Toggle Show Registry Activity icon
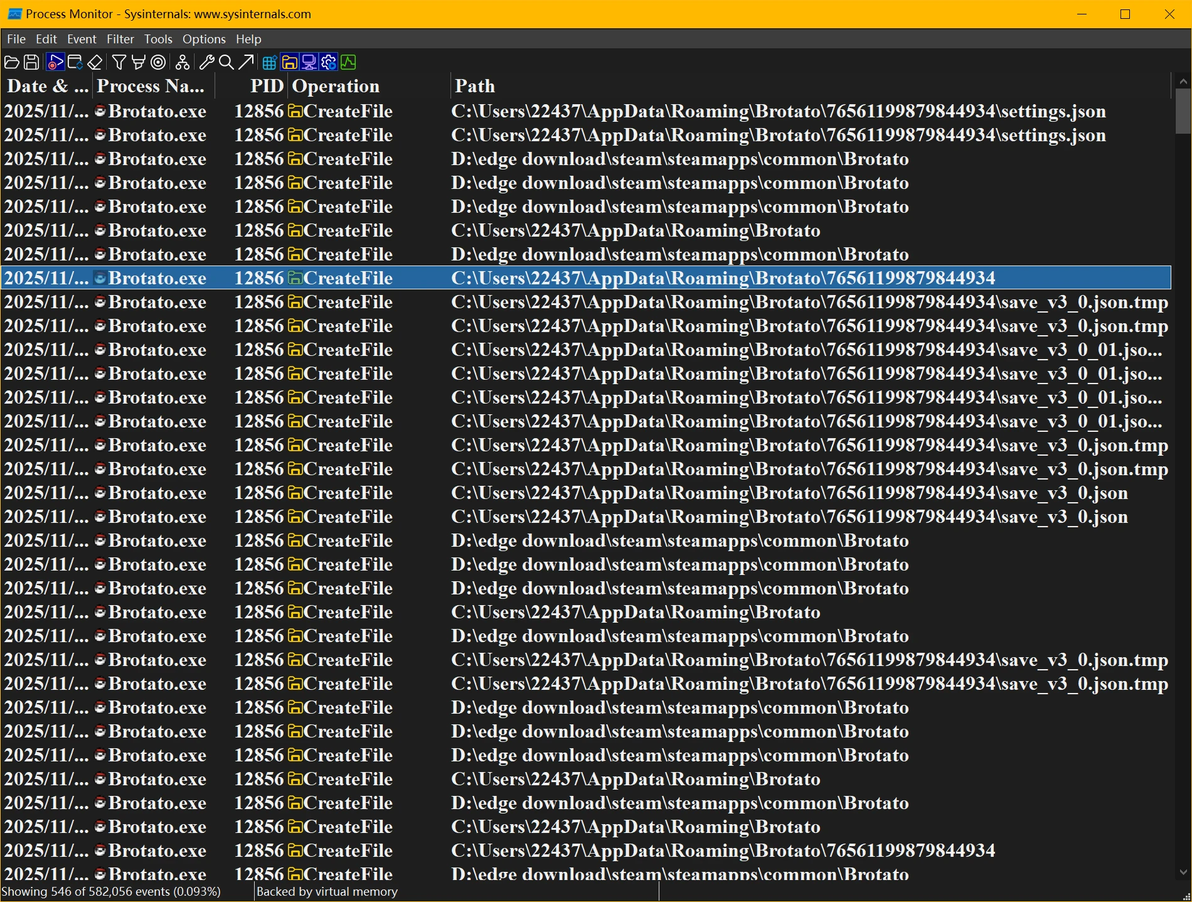Viewport: 1192px width, 902px height. (x=269, y=62)
